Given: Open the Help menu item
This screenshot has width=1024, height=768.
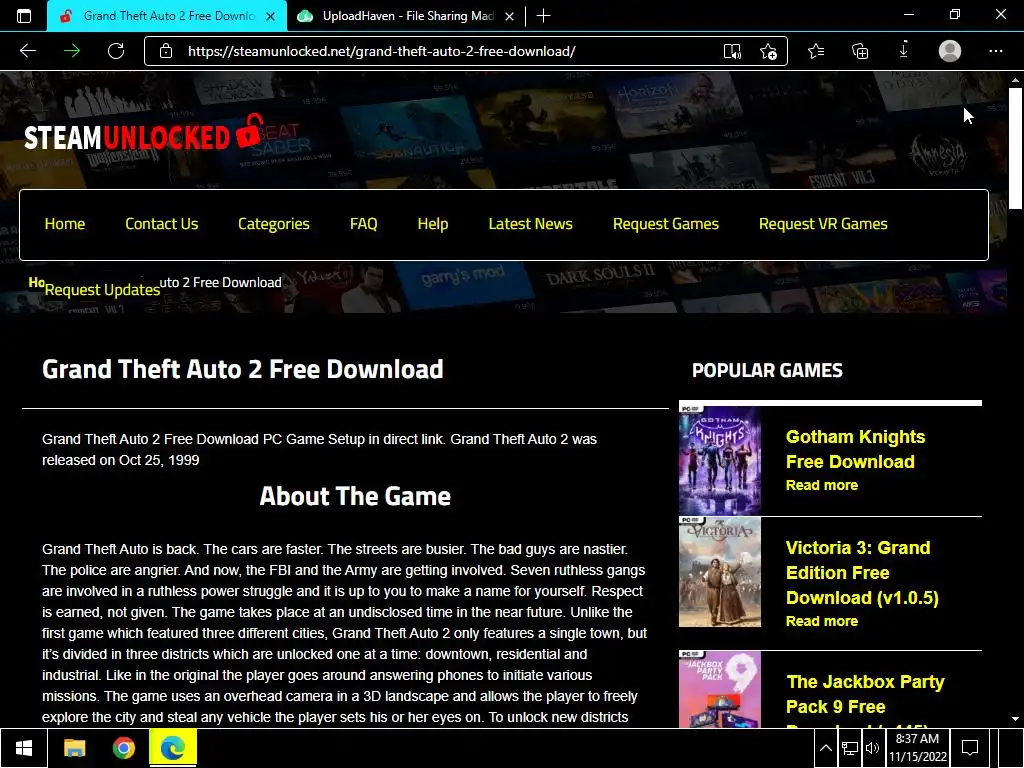Looking at the screenshot, I should (x=433, y=224).
